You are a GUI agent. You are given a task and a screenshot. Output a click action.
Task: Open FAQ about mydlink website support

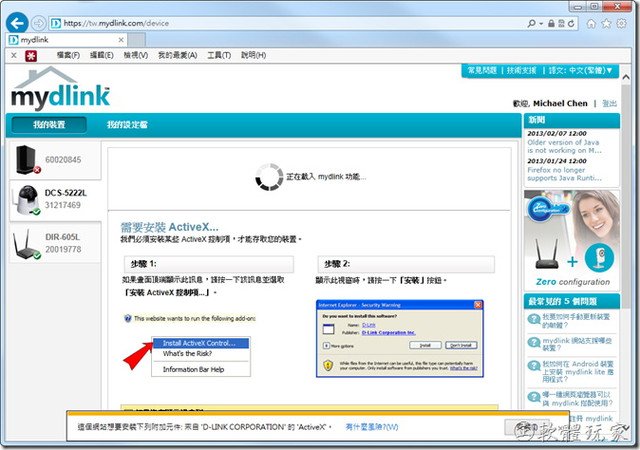click(577, 344)
